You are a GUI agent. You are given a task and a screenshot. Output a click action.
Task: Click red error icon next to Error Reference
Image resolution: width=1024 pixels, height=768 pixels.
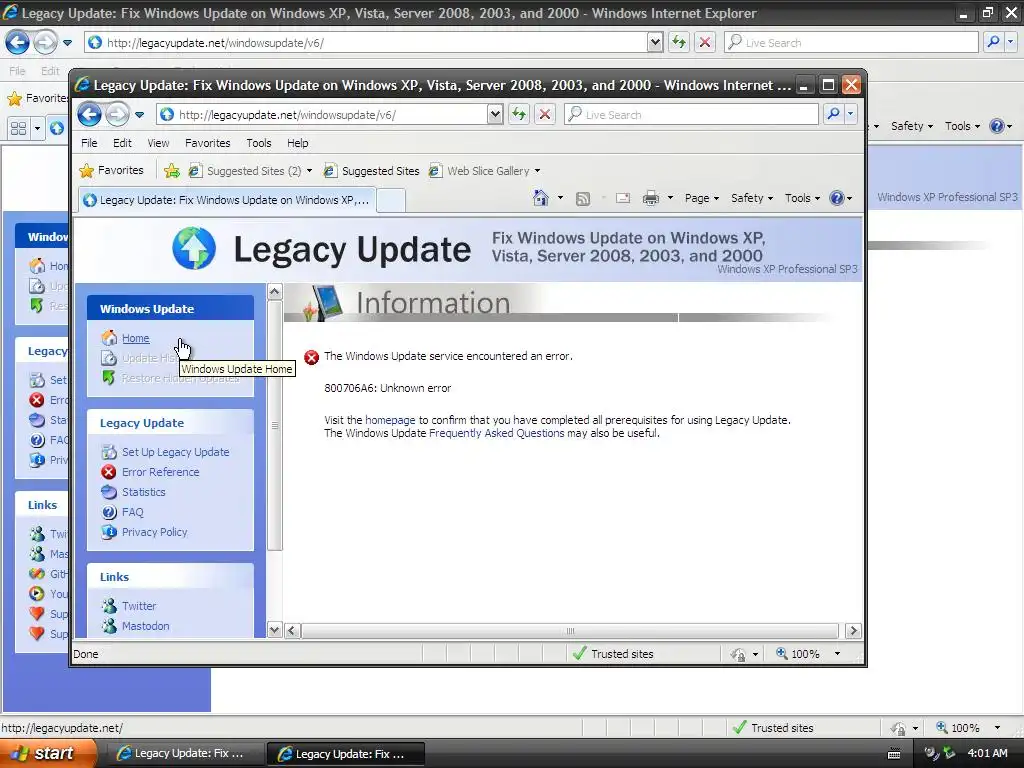point(109,472)
